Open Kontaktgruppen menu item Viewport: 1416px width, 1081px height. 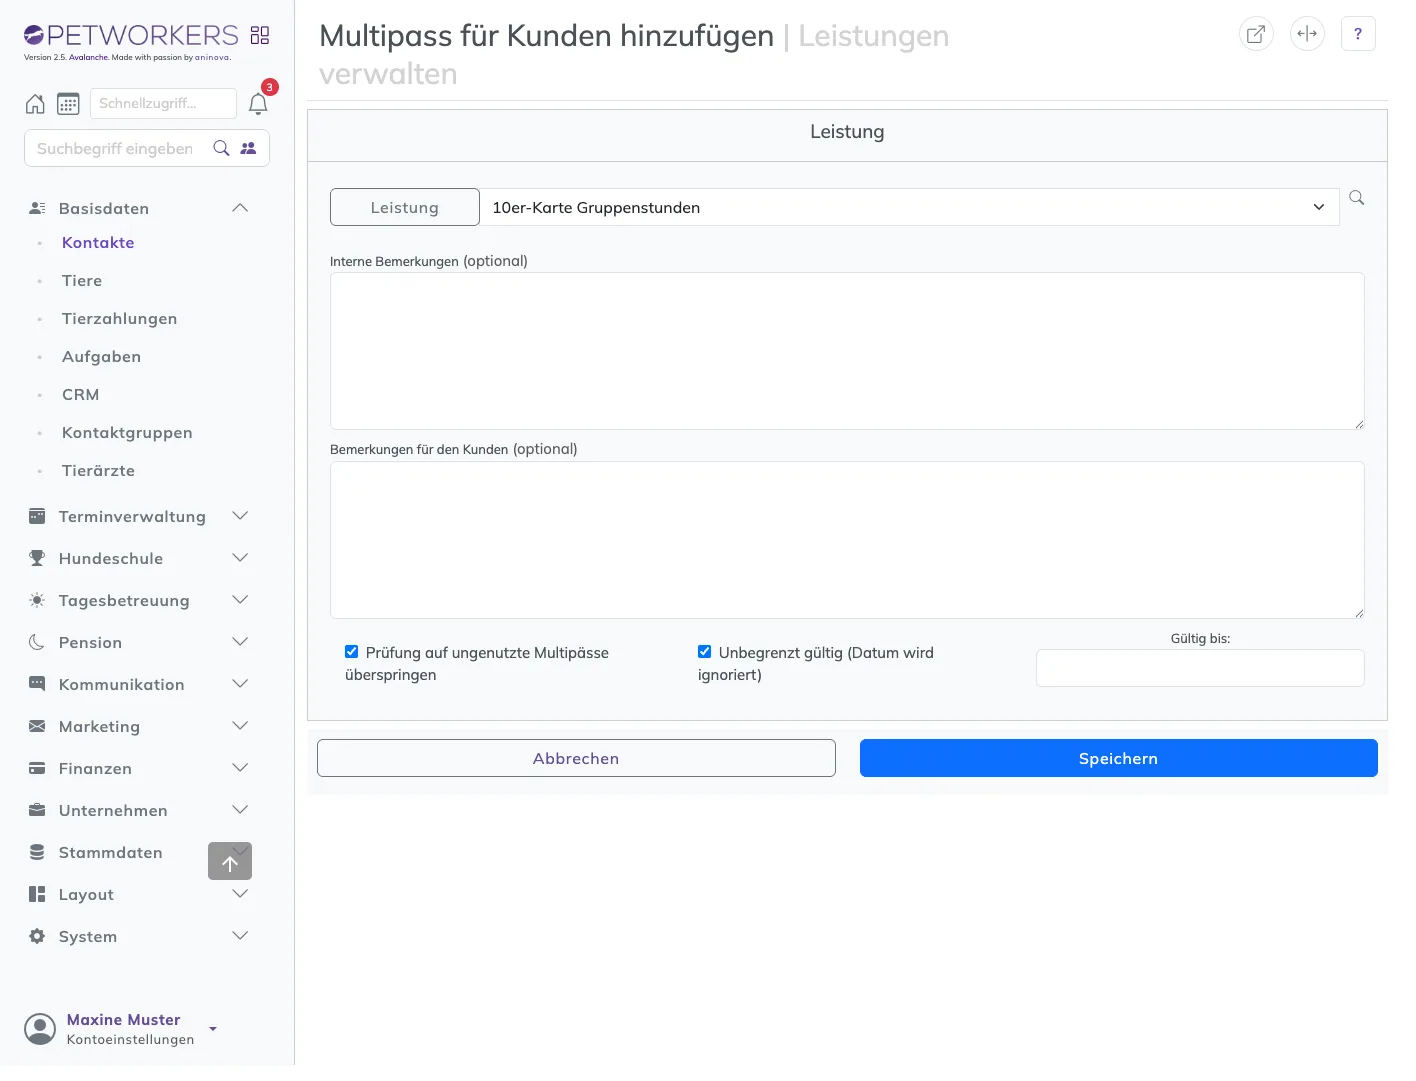tap(127, 433)
